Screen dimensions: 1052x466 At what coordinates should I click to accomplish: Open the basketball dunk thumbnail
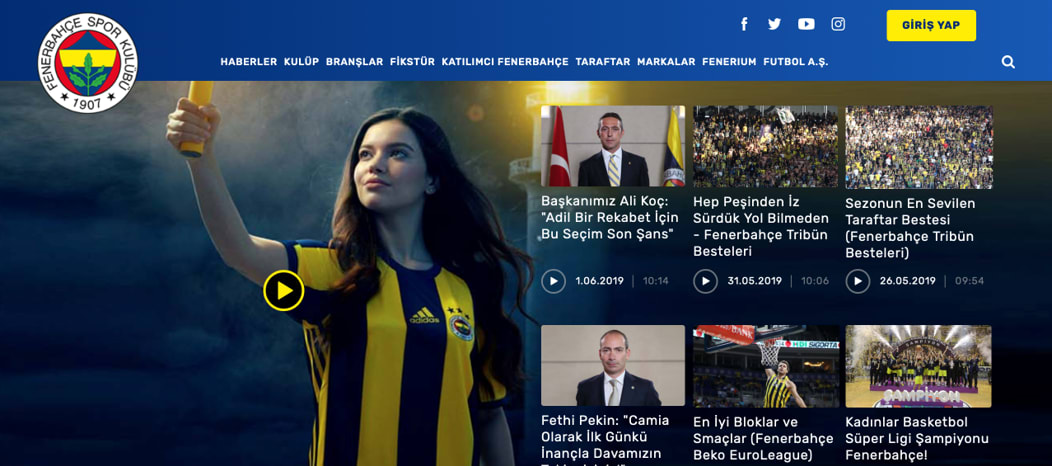tap(766, 366)
